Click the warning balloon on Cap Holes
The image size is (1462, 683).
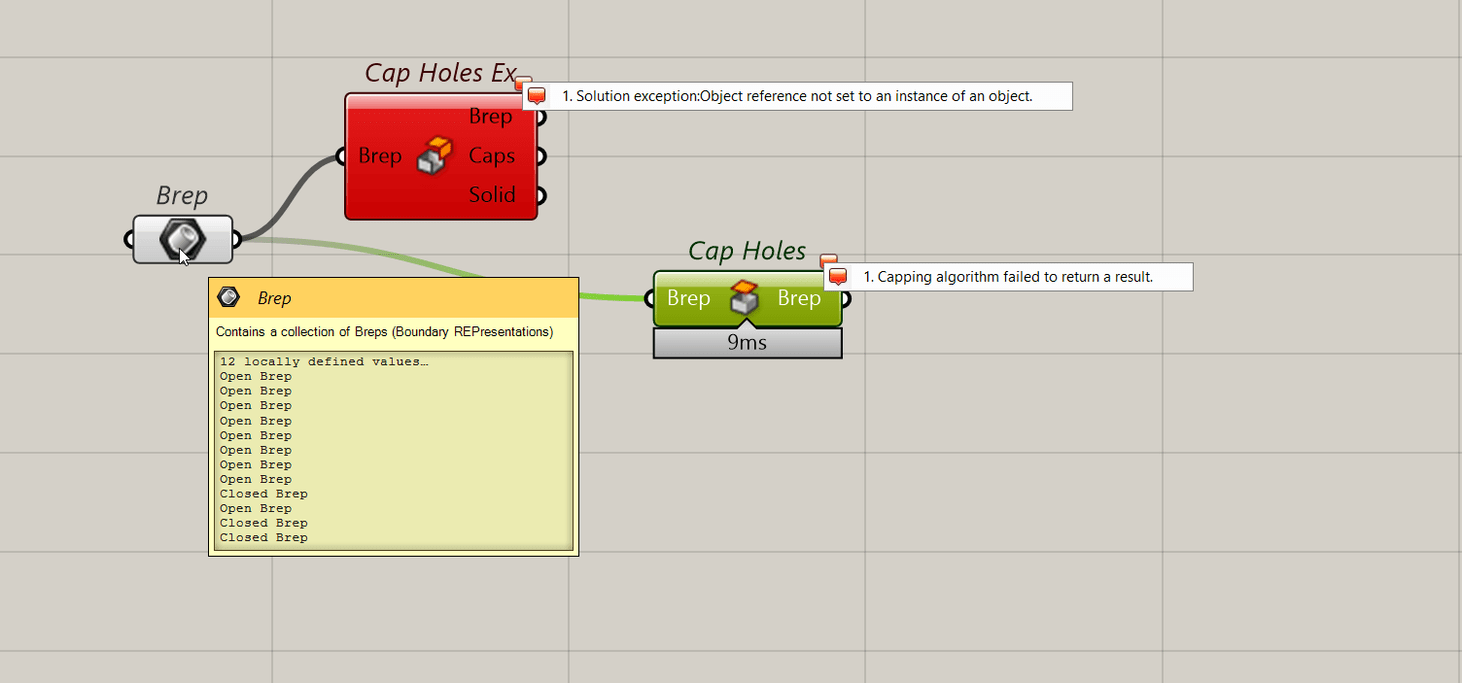[828, 260]
